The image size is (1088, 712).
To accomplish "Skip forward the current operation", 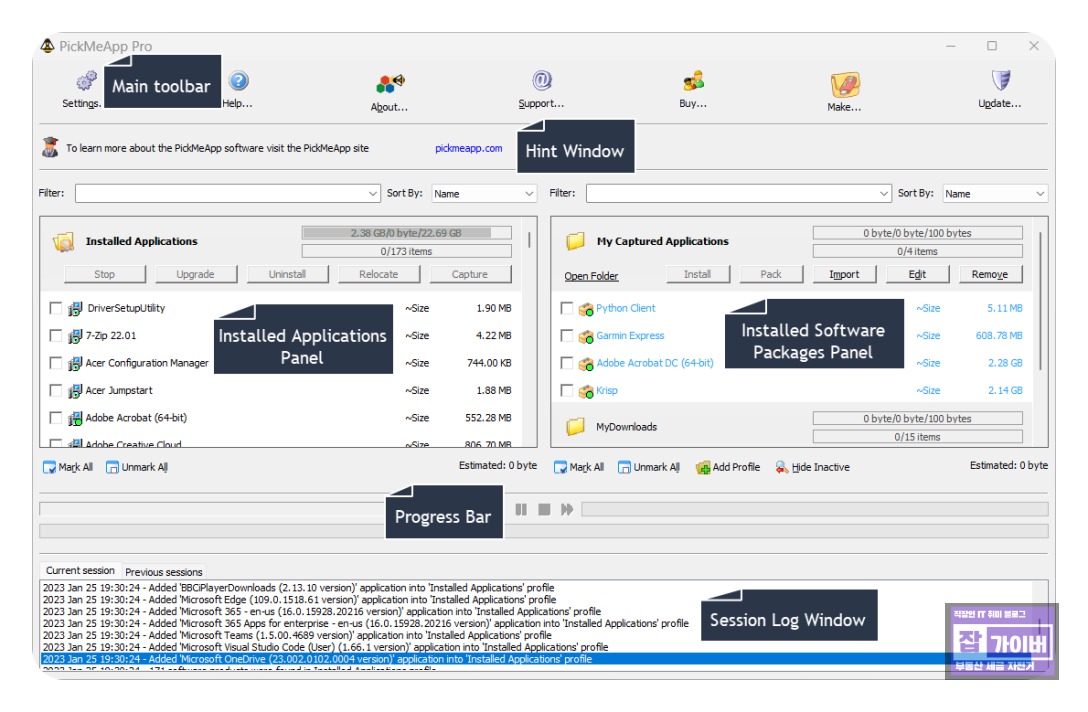I will pyautogui.click(x=567, y=509).
